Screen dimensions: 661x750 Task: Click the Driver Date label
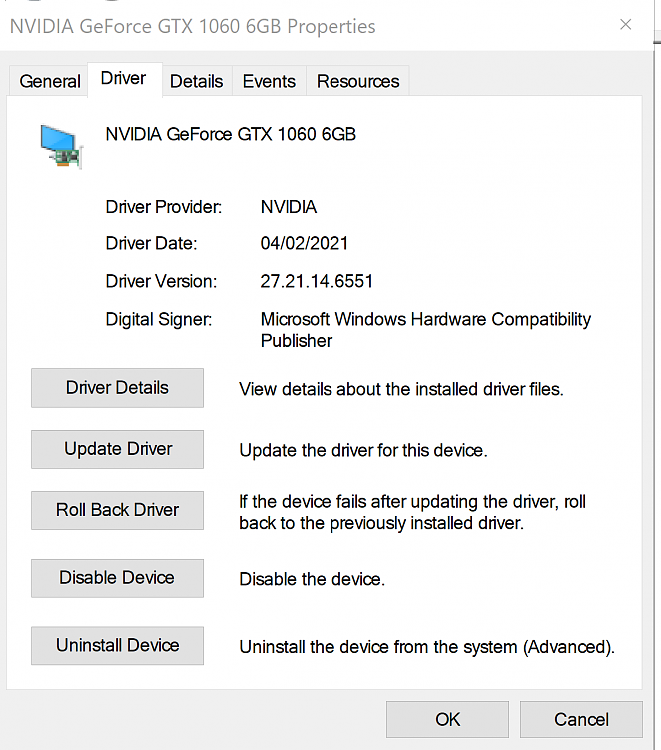[151, 243]
